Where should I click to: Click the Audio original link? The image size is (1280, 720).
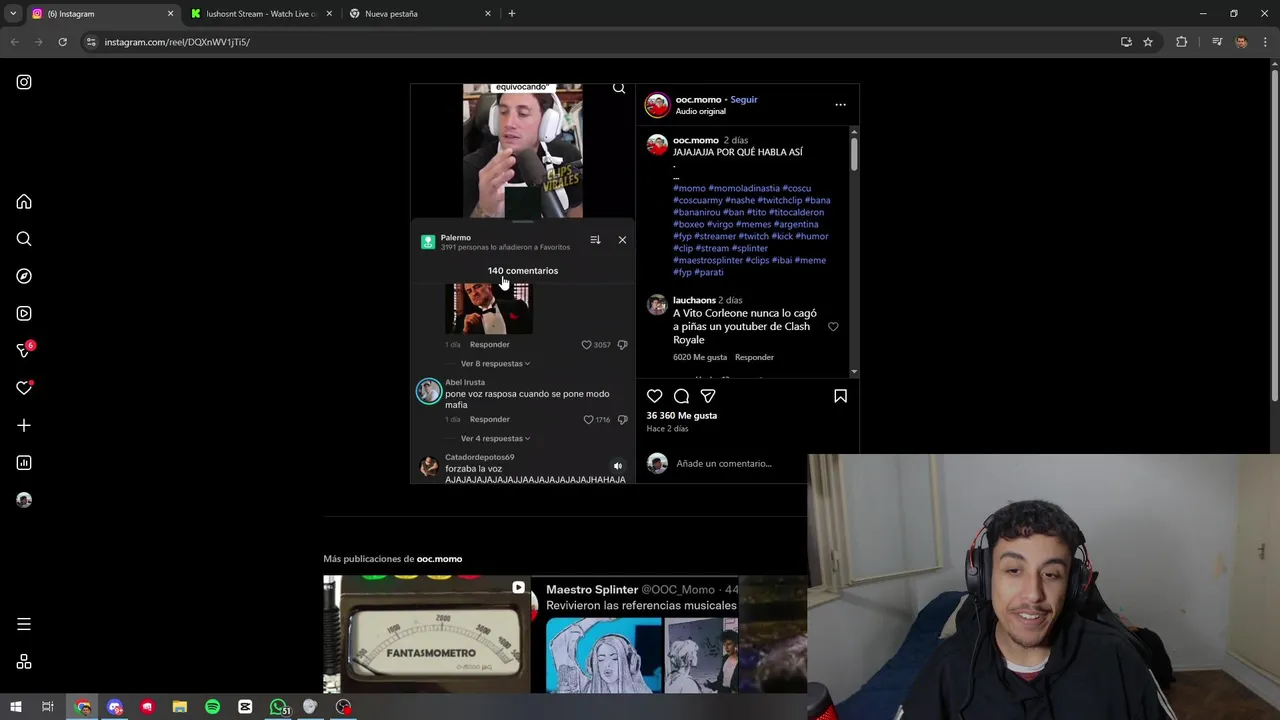point(700,111)
